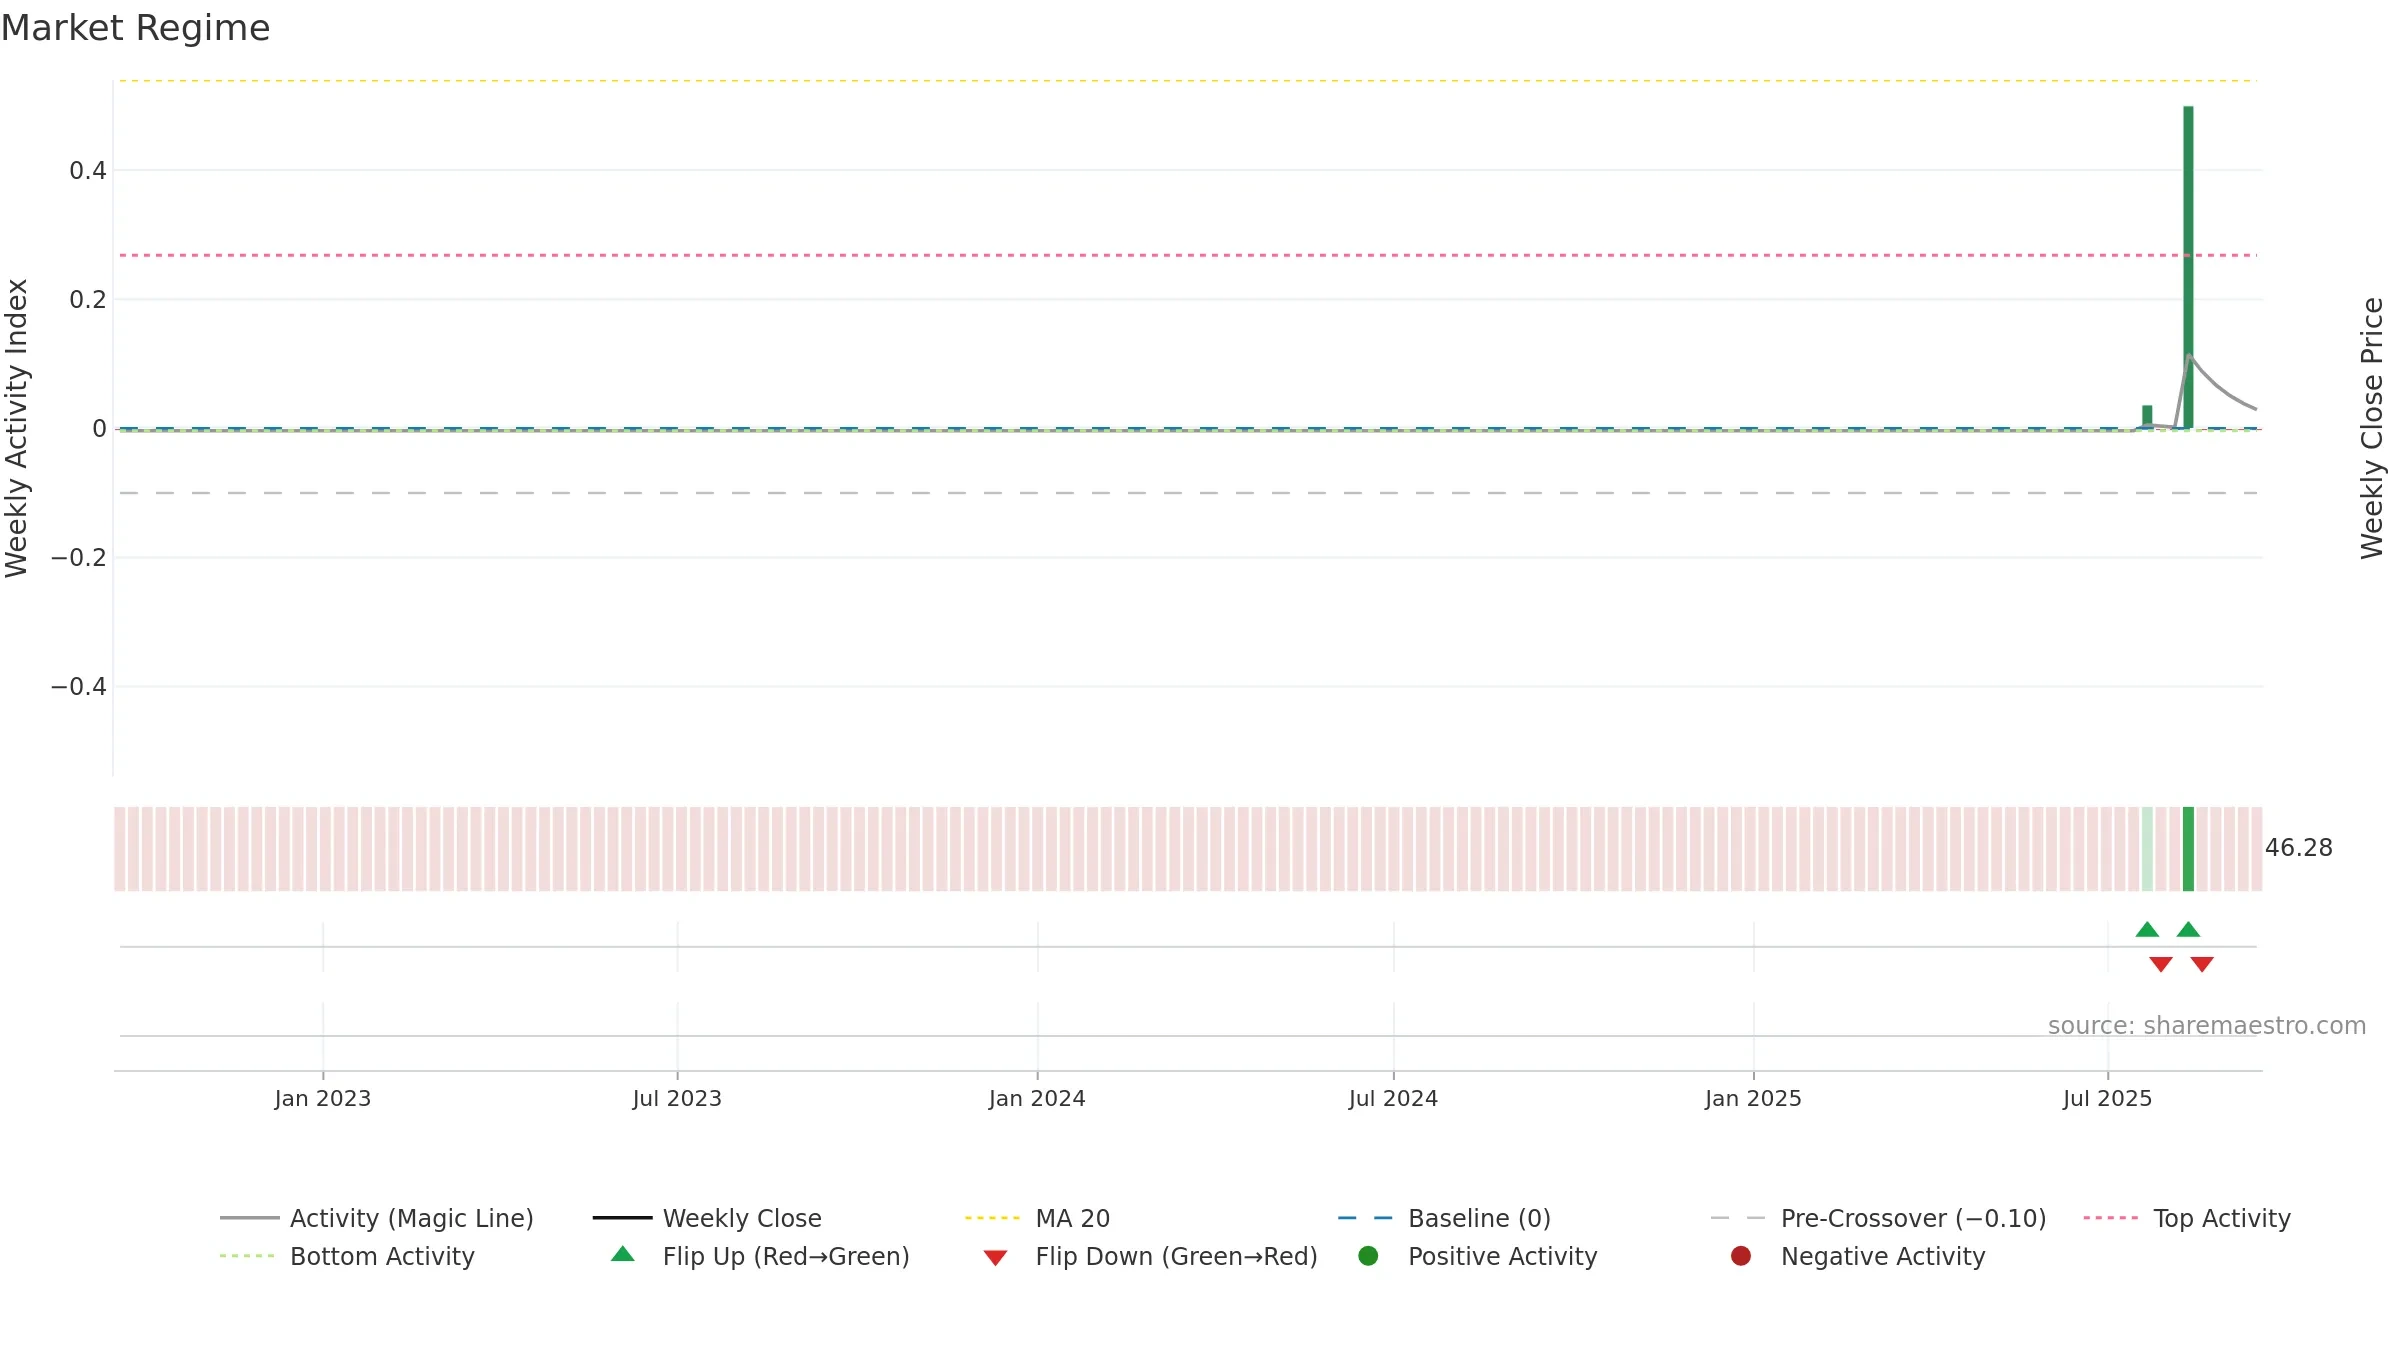
Task: Toggle the Bottom Activity legend entry
Action: 347,1256
